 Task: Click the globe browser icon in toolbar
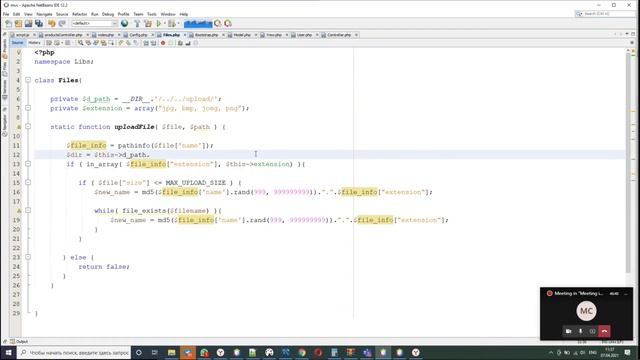click(x=124, y=24)
